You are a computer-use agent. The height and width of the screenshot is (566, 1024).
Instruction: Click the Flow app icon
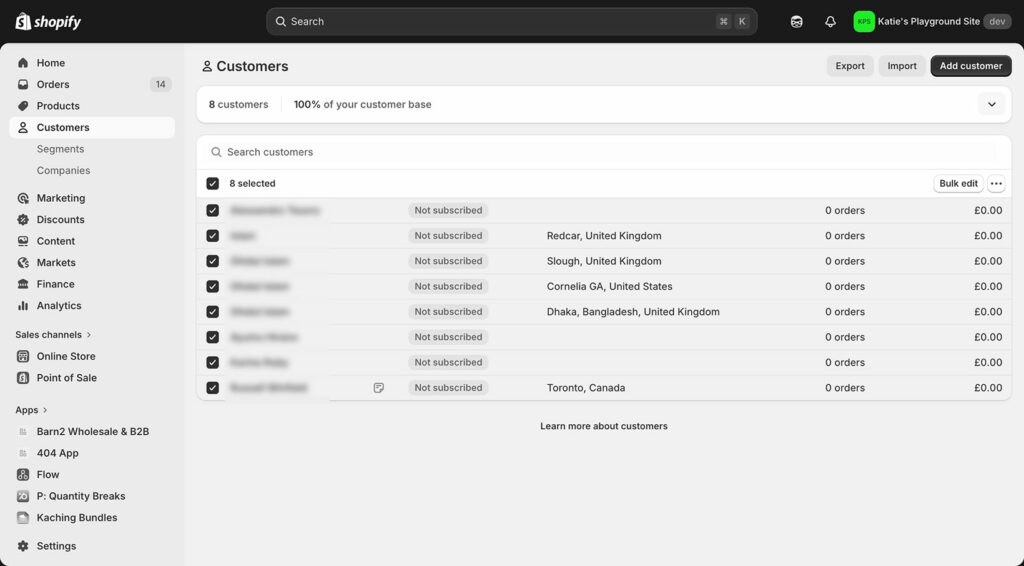23,475
